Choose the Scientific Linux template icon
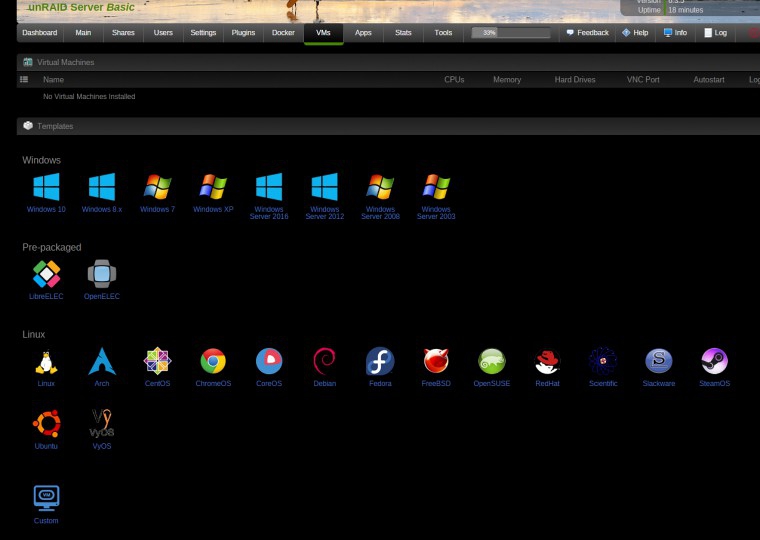This screenshot has height=540, width=760. click(x=603, y=361)
